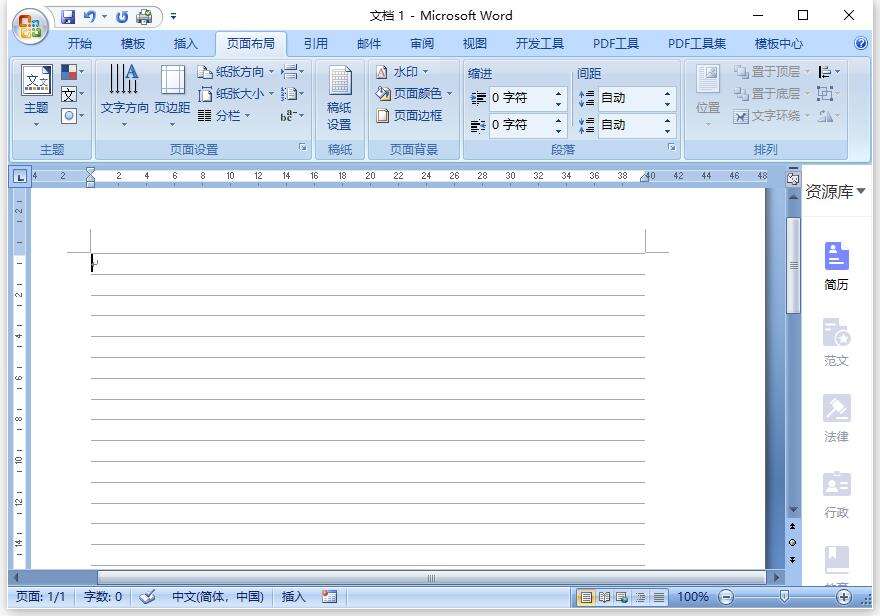Open the 主题 themes gallery
Image resolution: width=880 pixels, height=616 pixels.
[x=36, y=93]
